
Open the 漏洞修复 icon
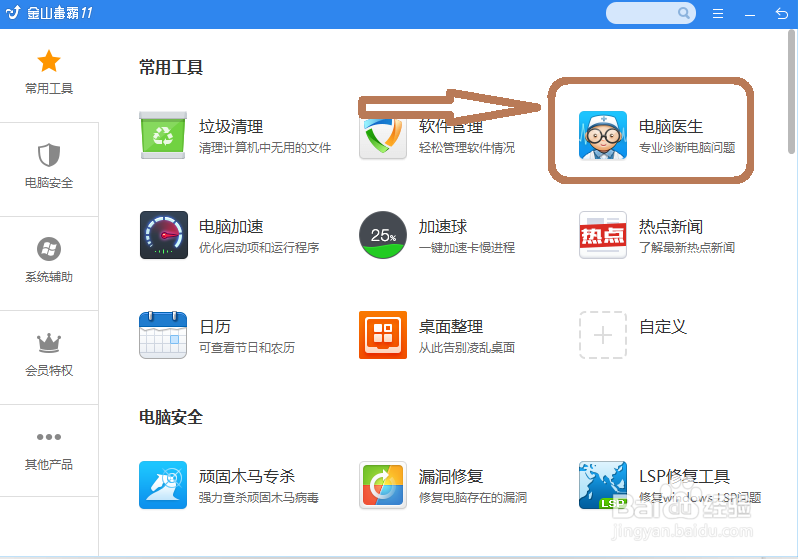383,485
